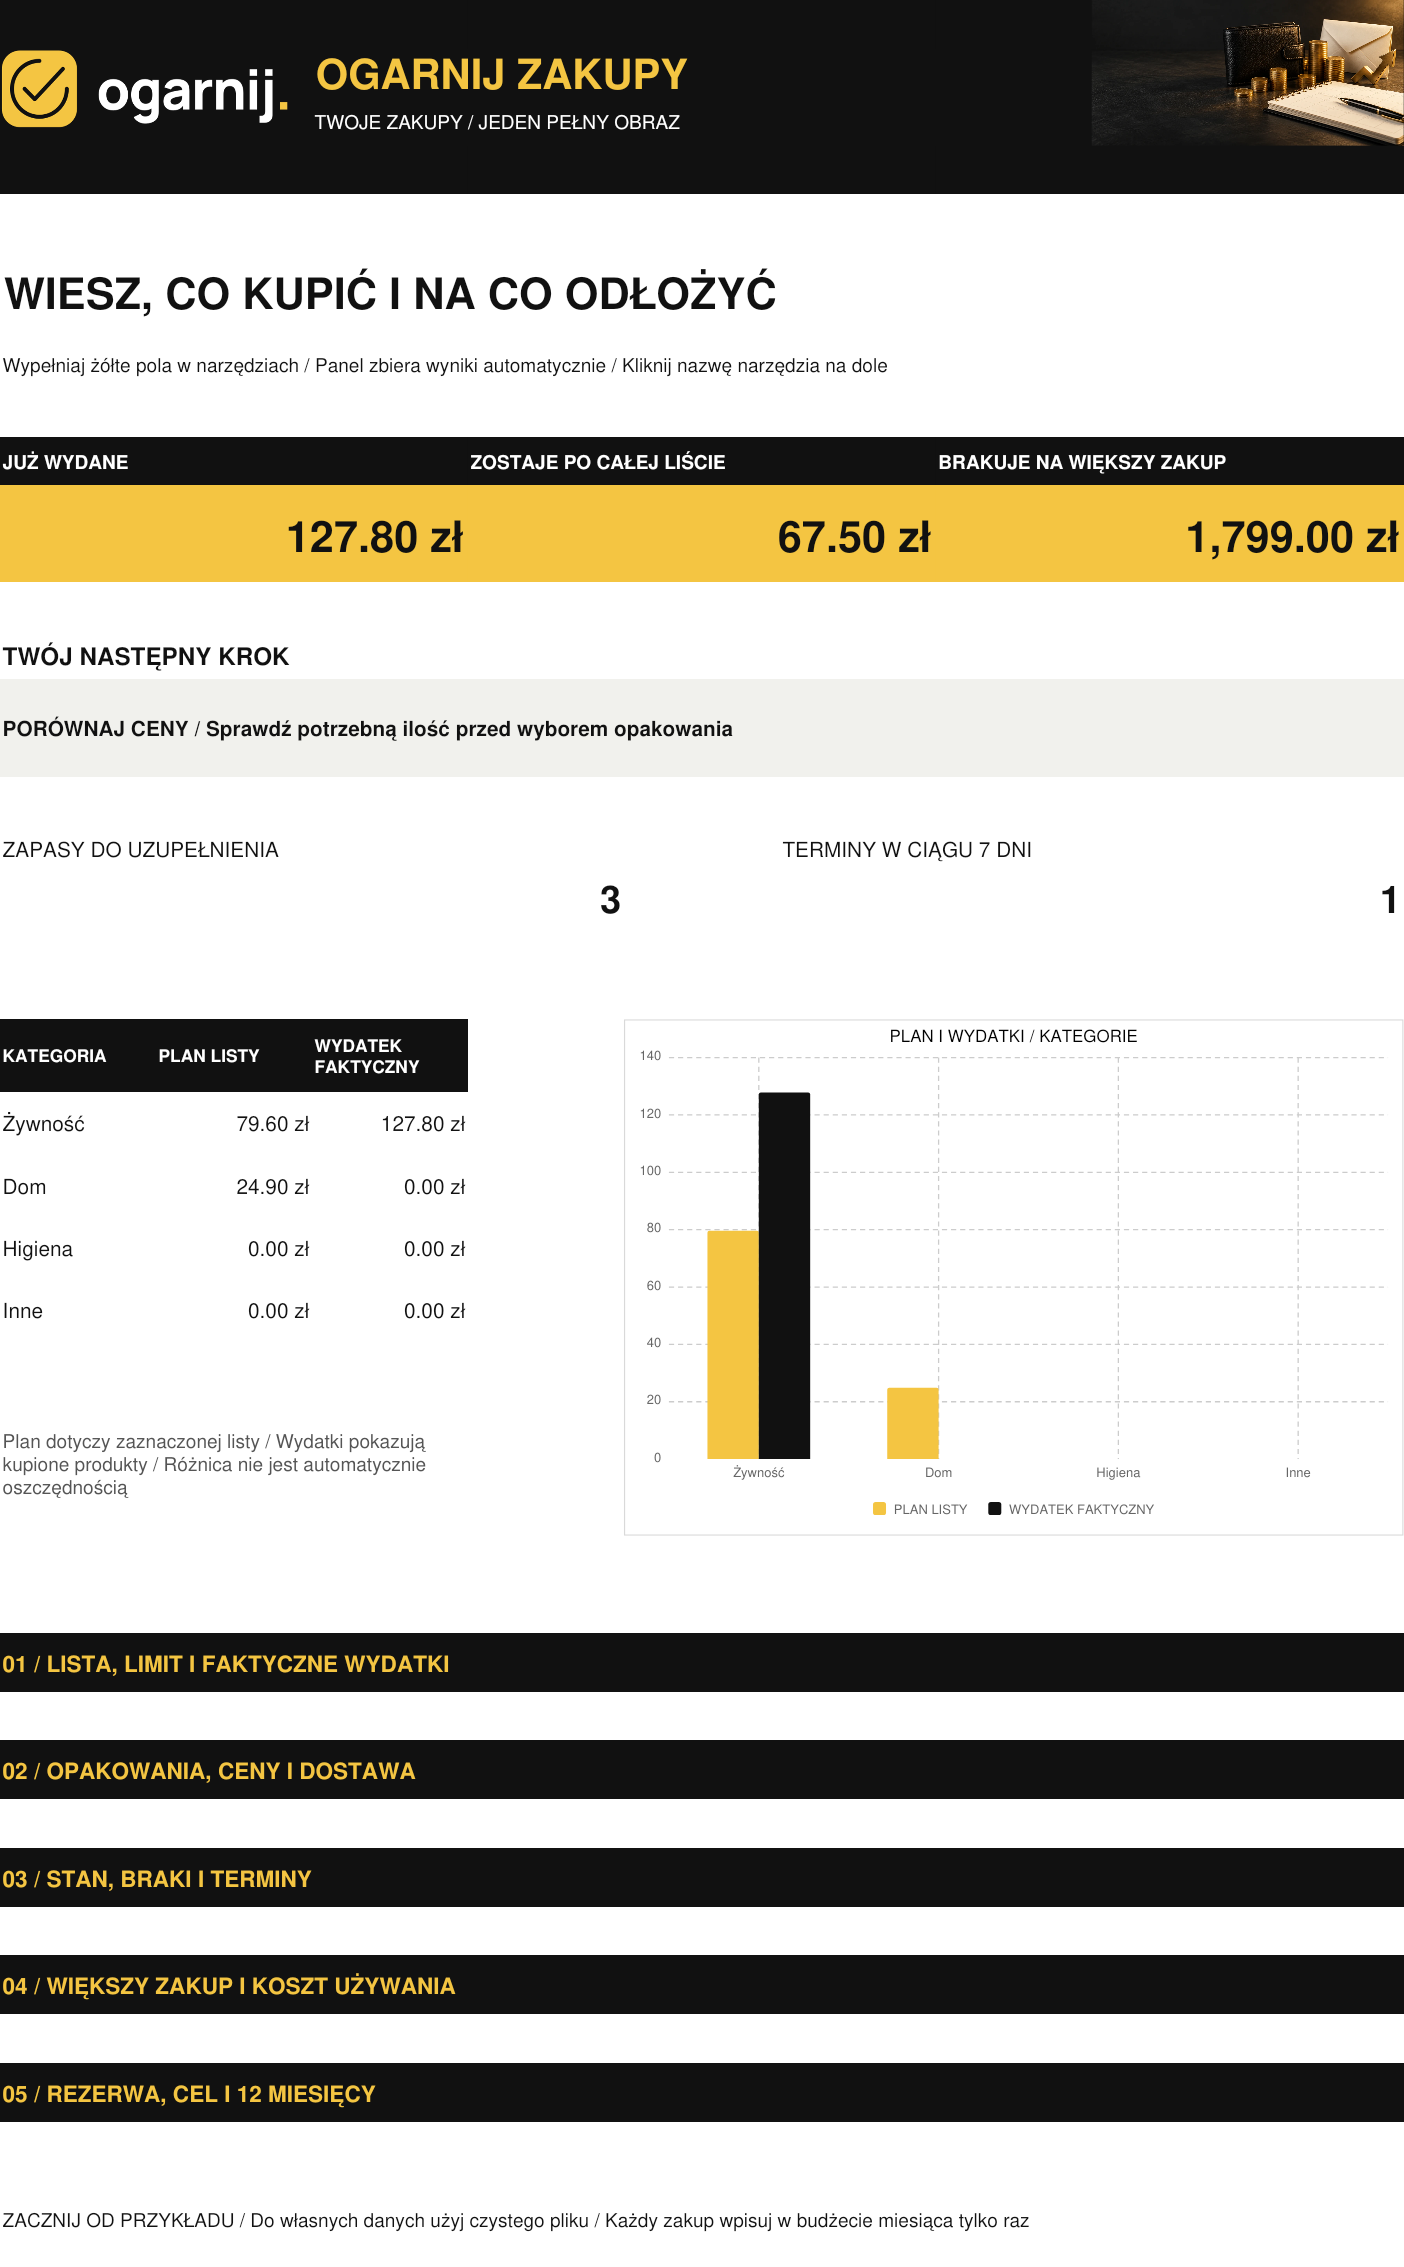This screenshot has width=1404, height=2267.
Task: Click the chart title PLAN I WYDATKI / KATEGORIE
Action: pyautogui.click(x=1013, y=1036)
